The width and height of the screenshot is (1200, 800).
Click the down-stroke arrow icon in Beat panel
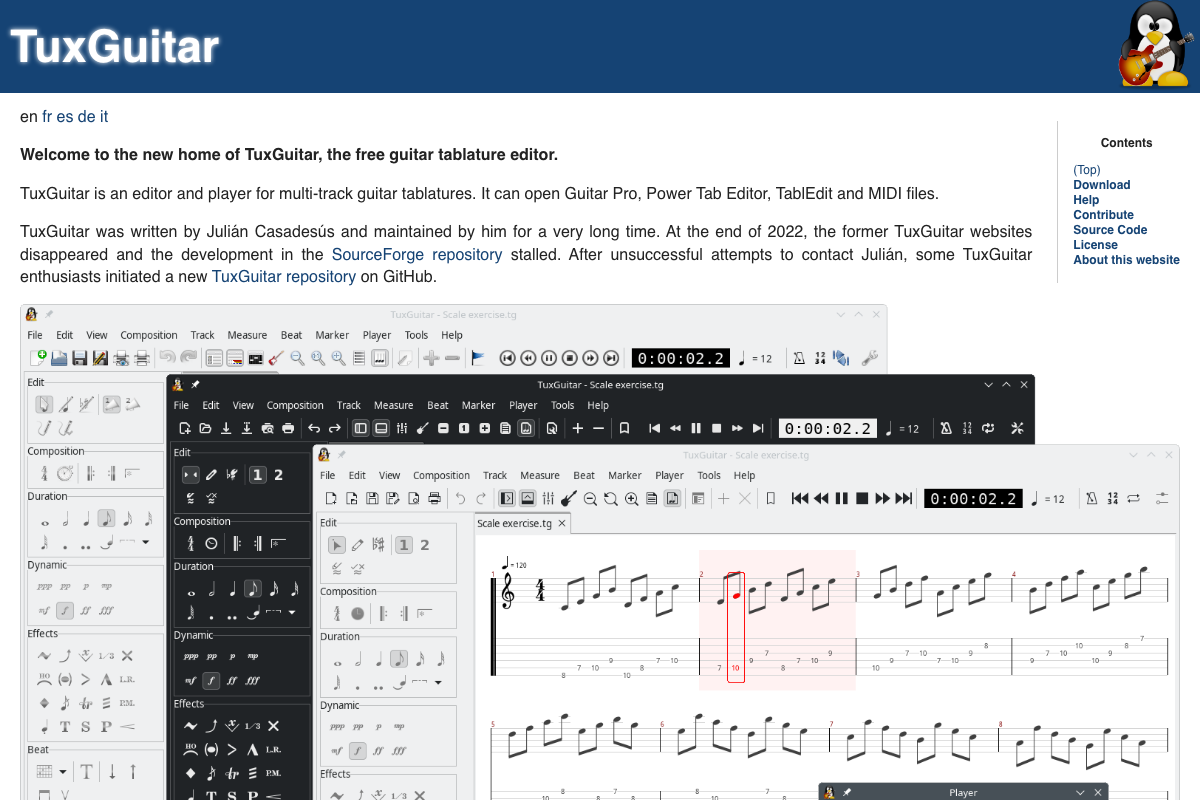(x=112, y=771)
